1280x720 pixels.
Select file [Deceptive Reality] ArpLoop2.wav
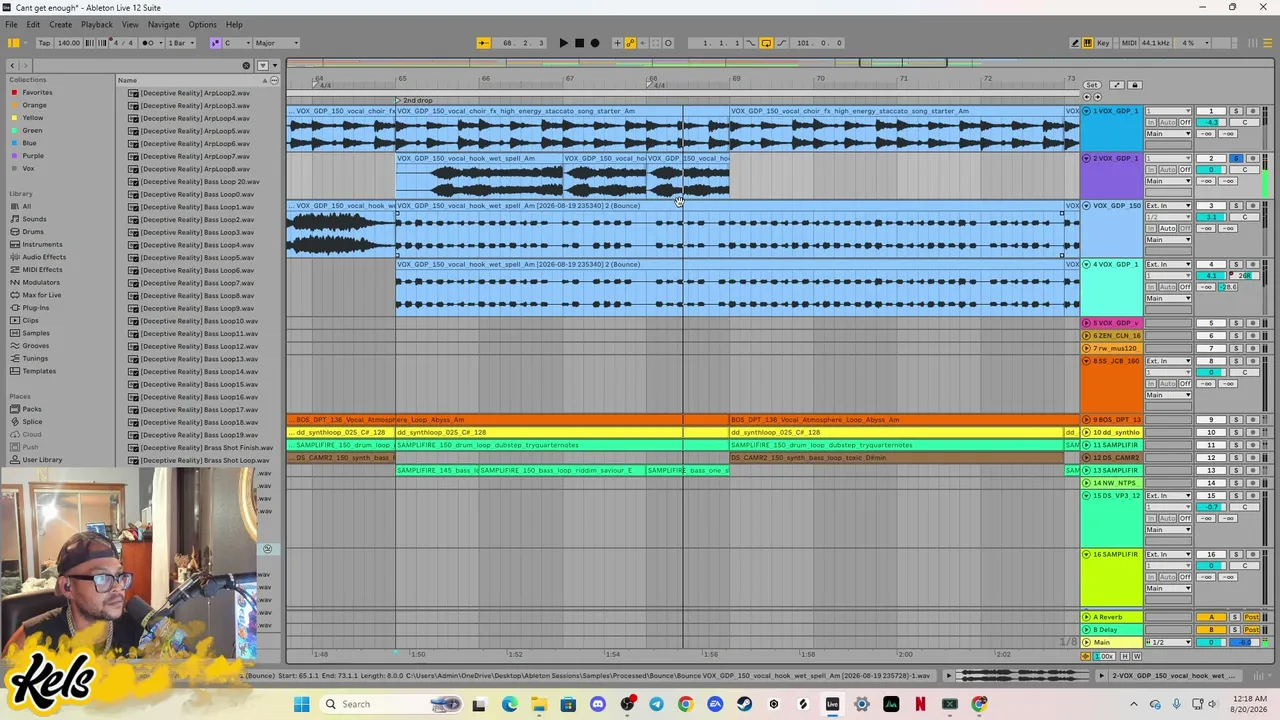pos(195,93)
